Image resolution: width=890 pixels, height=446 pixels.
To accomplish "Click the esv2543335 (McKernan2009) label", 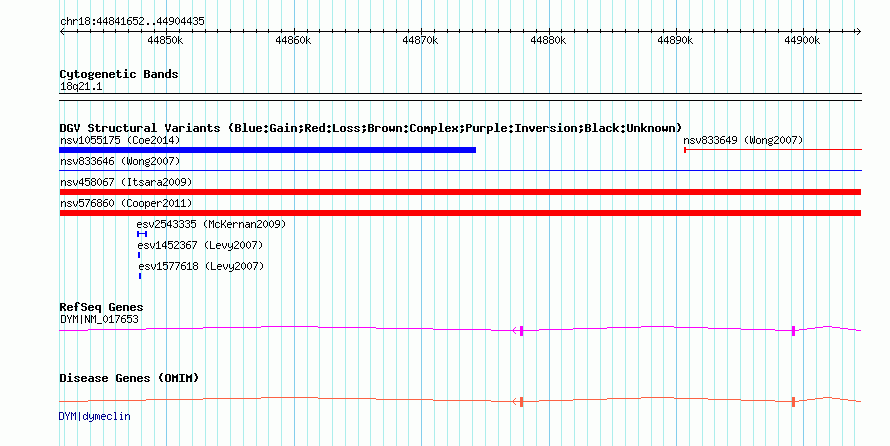I will tap(211, 224).
